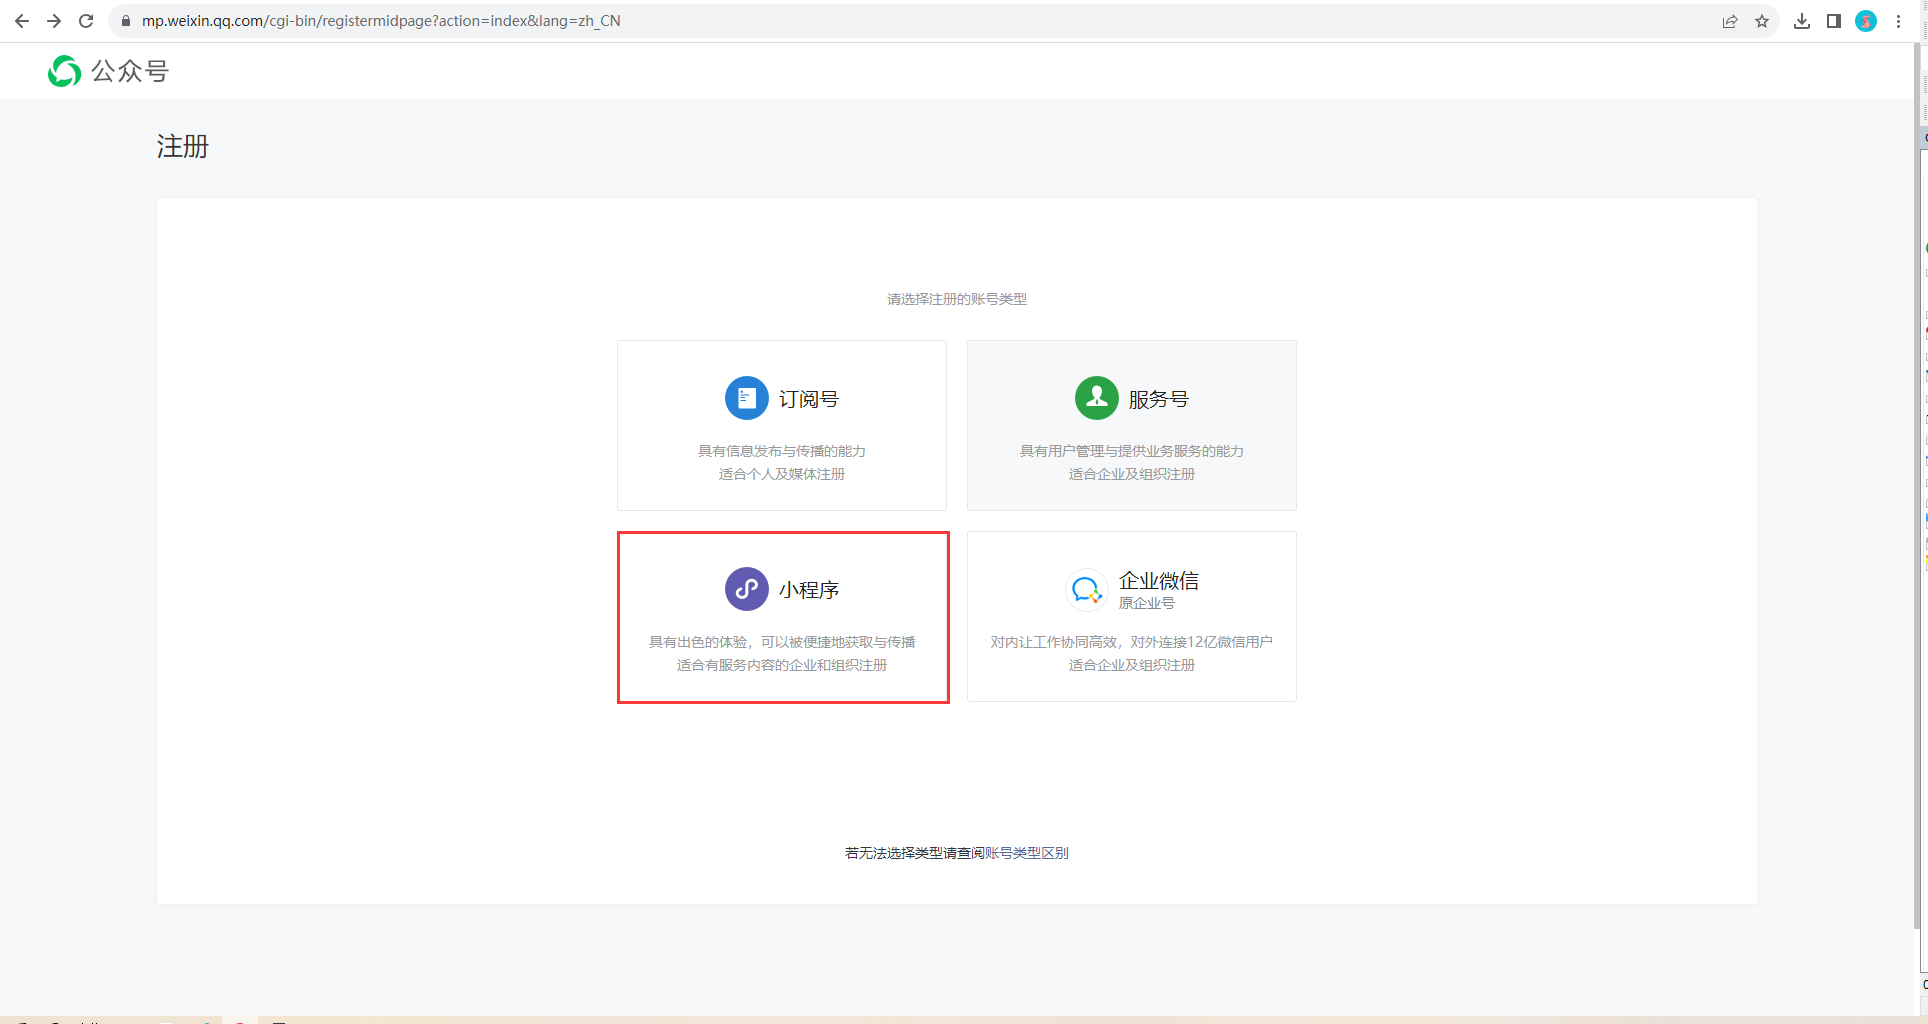Open browser downloads icon
1928x1024 pixels.
click(1802, 21)
